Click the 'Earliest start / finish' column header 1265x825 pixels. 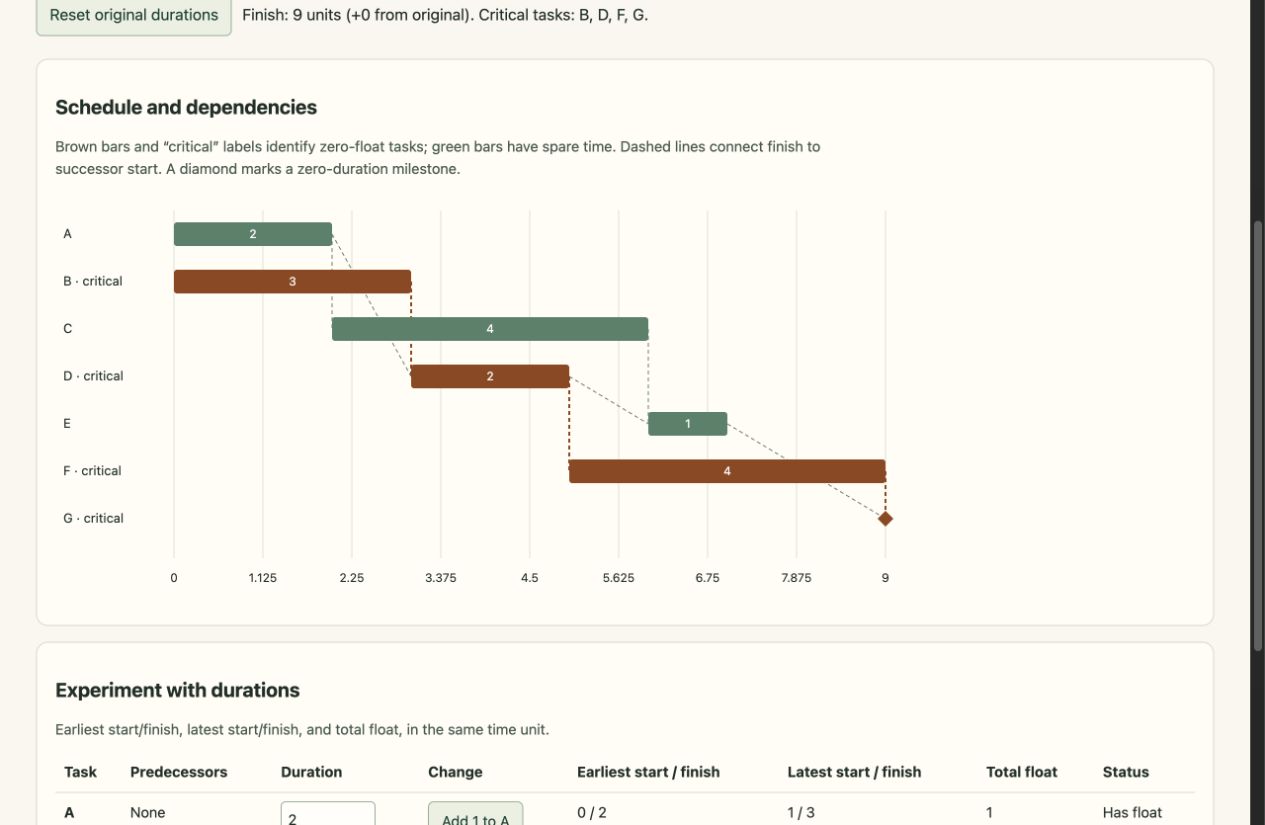[x=648, y=772]
